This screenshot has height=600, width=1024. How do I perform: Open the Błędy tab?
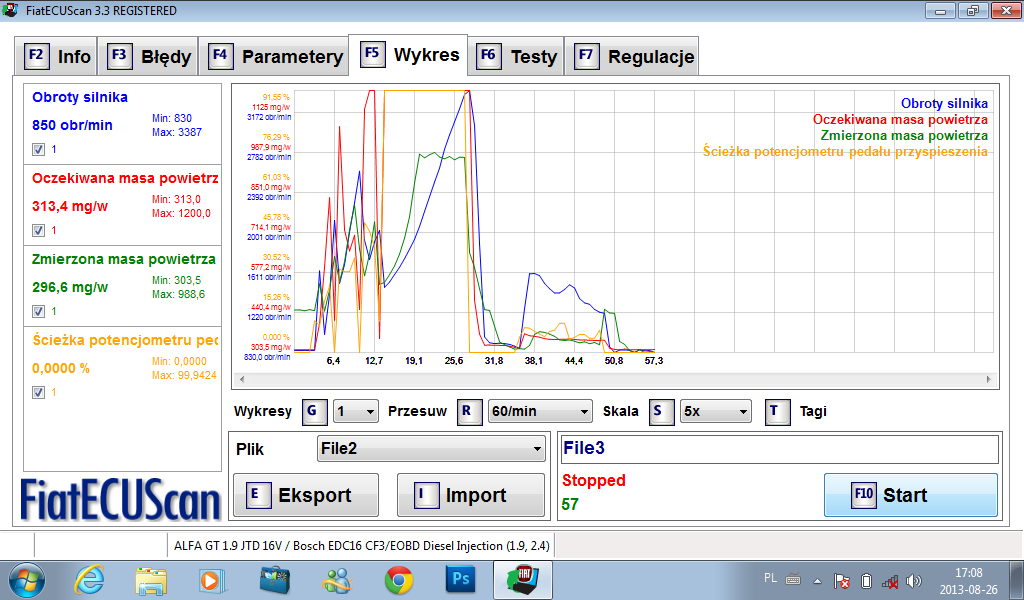[x=149, y=56]
